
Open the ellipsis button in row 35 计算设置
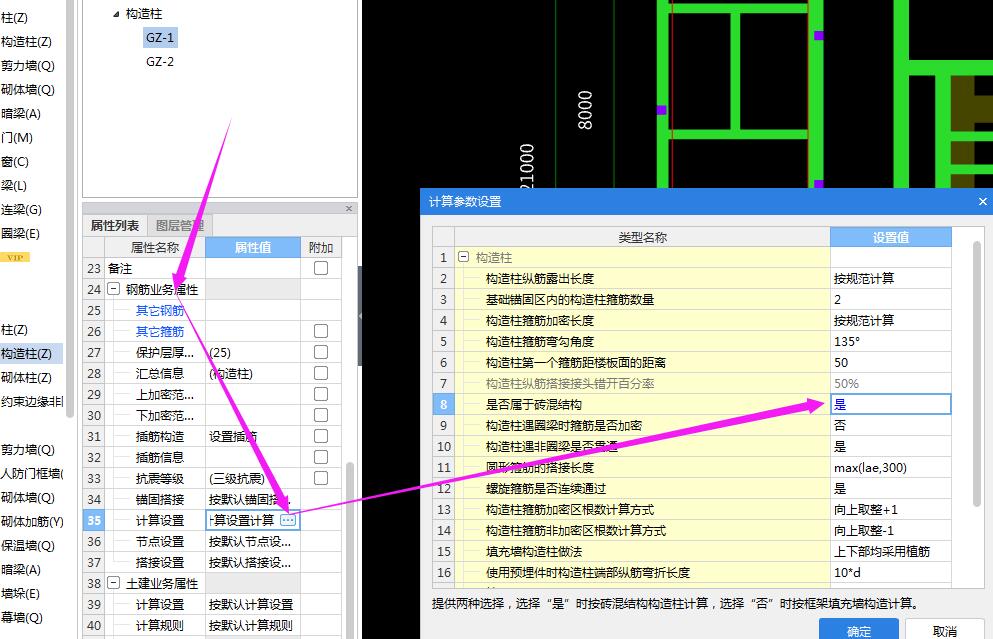(x=288, y=520)
